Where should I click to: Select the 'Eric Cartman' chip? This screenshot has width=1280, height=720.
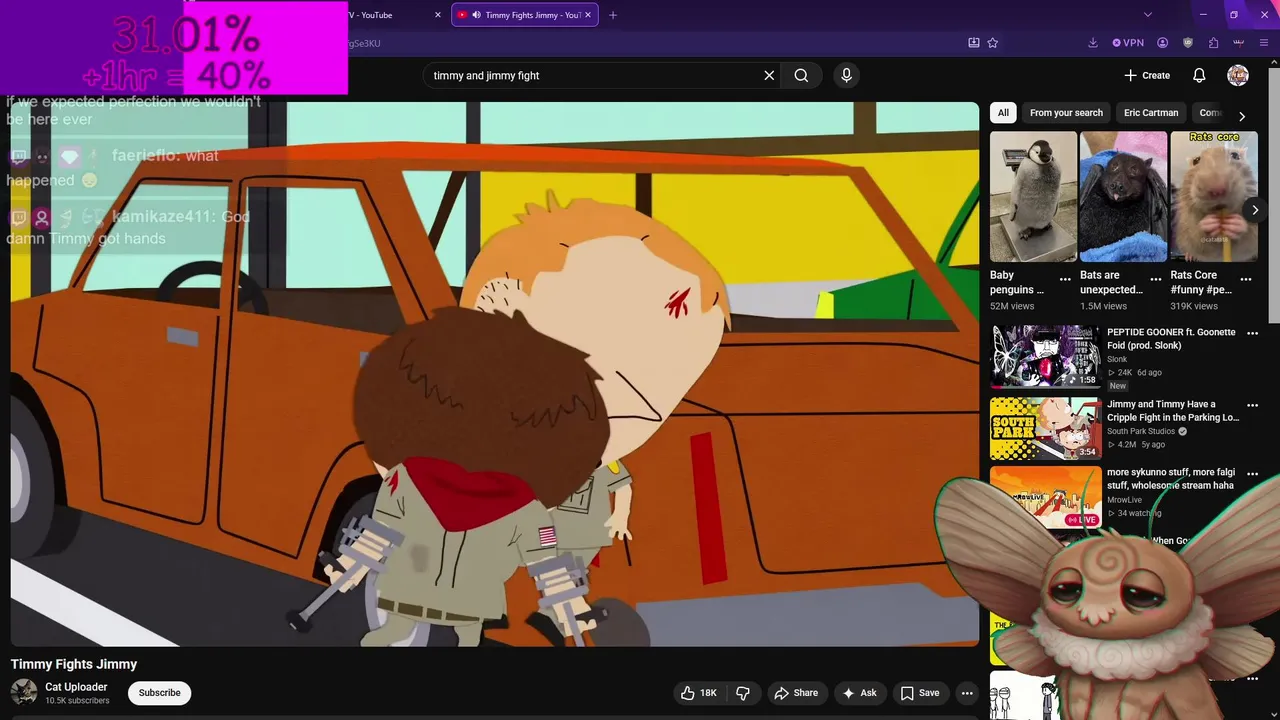[1151, 113]
